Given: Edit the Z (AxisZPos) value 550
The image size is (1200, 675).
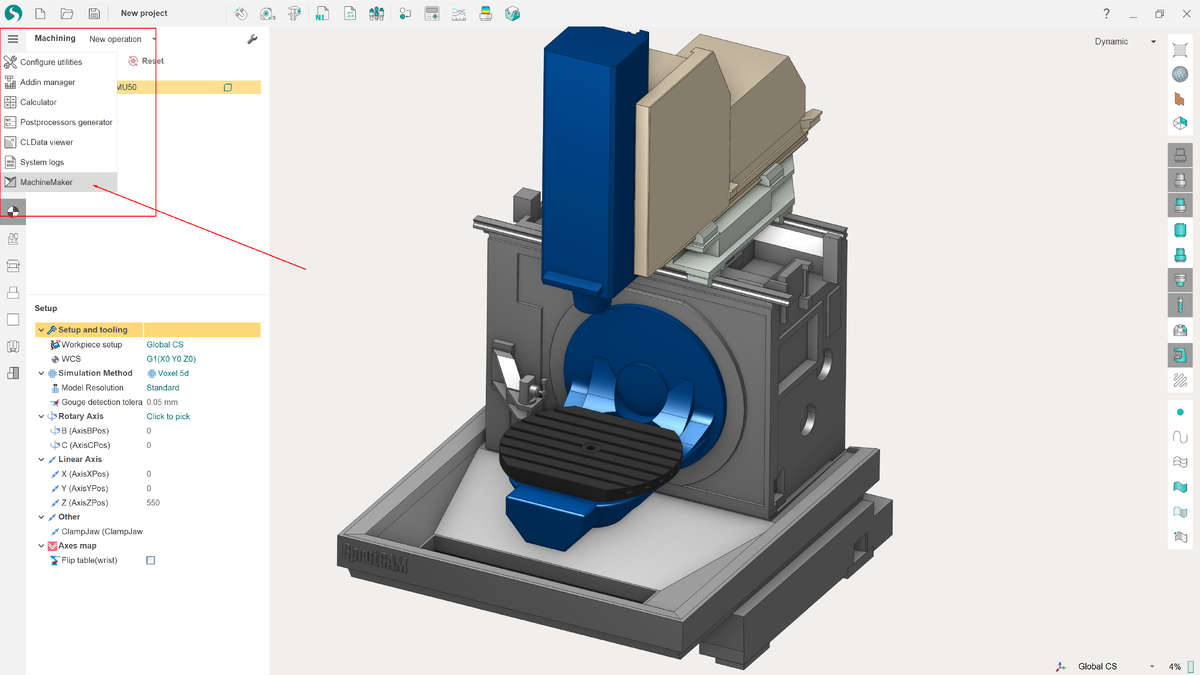Looking at the screenshot, I should click(x=153, y=502).
